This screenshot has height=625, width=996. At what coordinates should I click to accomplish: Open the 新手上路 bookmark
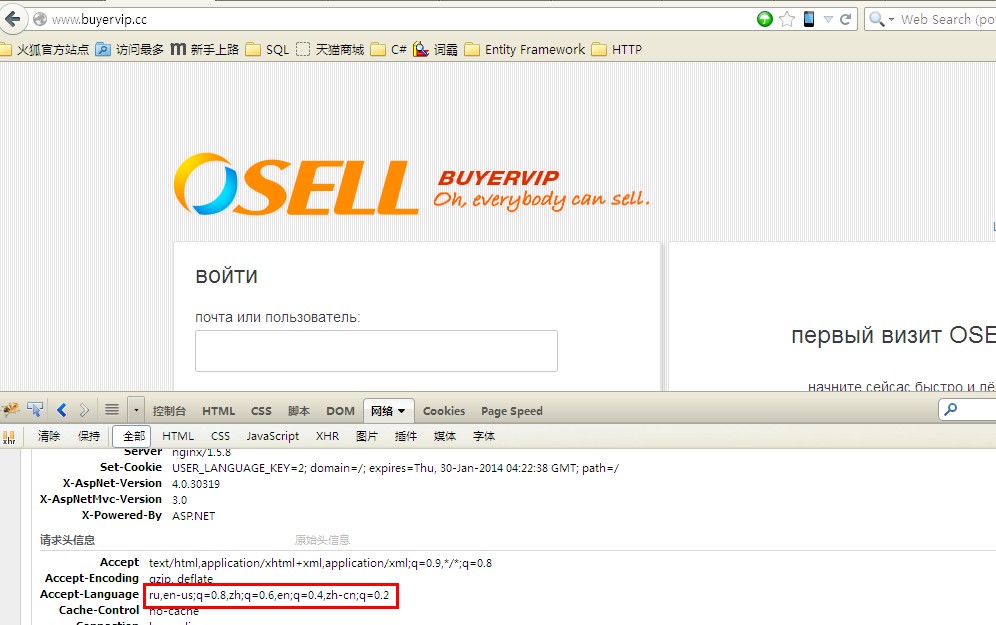coord(205,50)
